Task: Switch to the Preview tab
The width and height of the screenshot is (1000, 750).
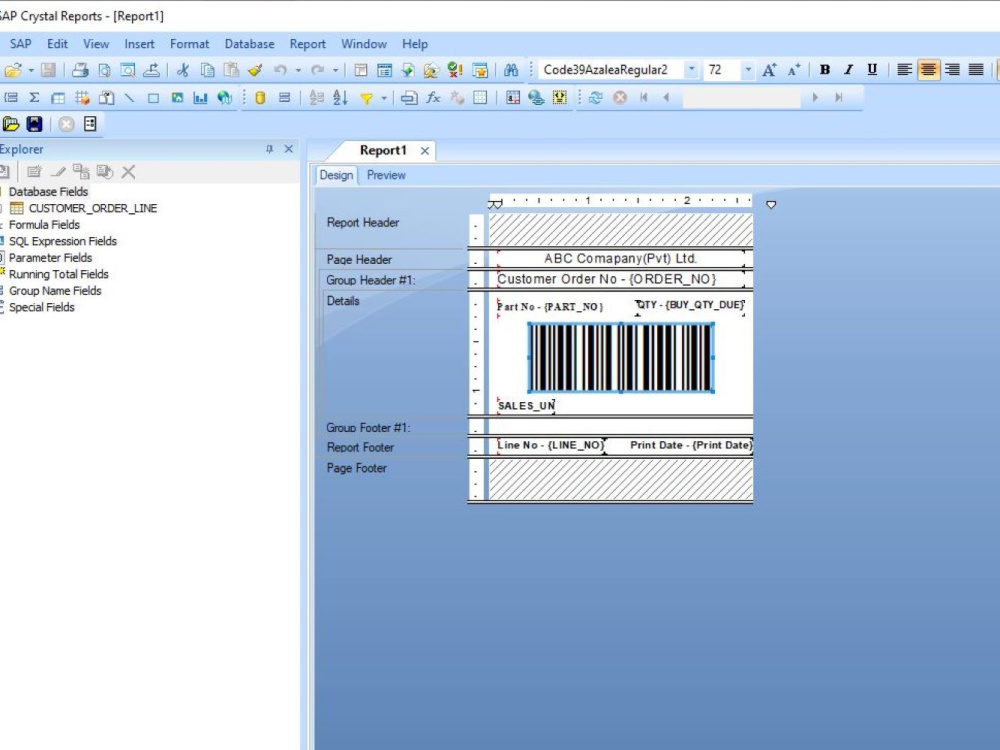Action: (386, 175)
